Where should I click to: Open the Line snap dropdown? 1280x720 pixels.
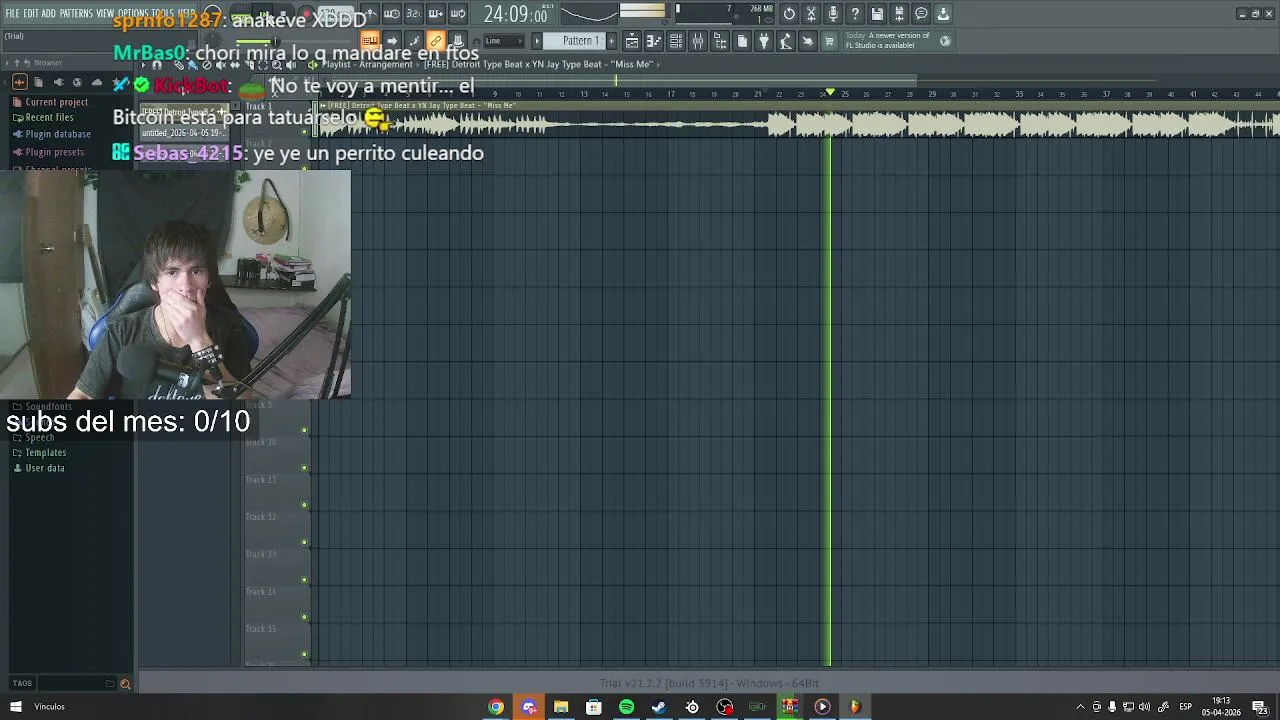(x=503, y=41)
